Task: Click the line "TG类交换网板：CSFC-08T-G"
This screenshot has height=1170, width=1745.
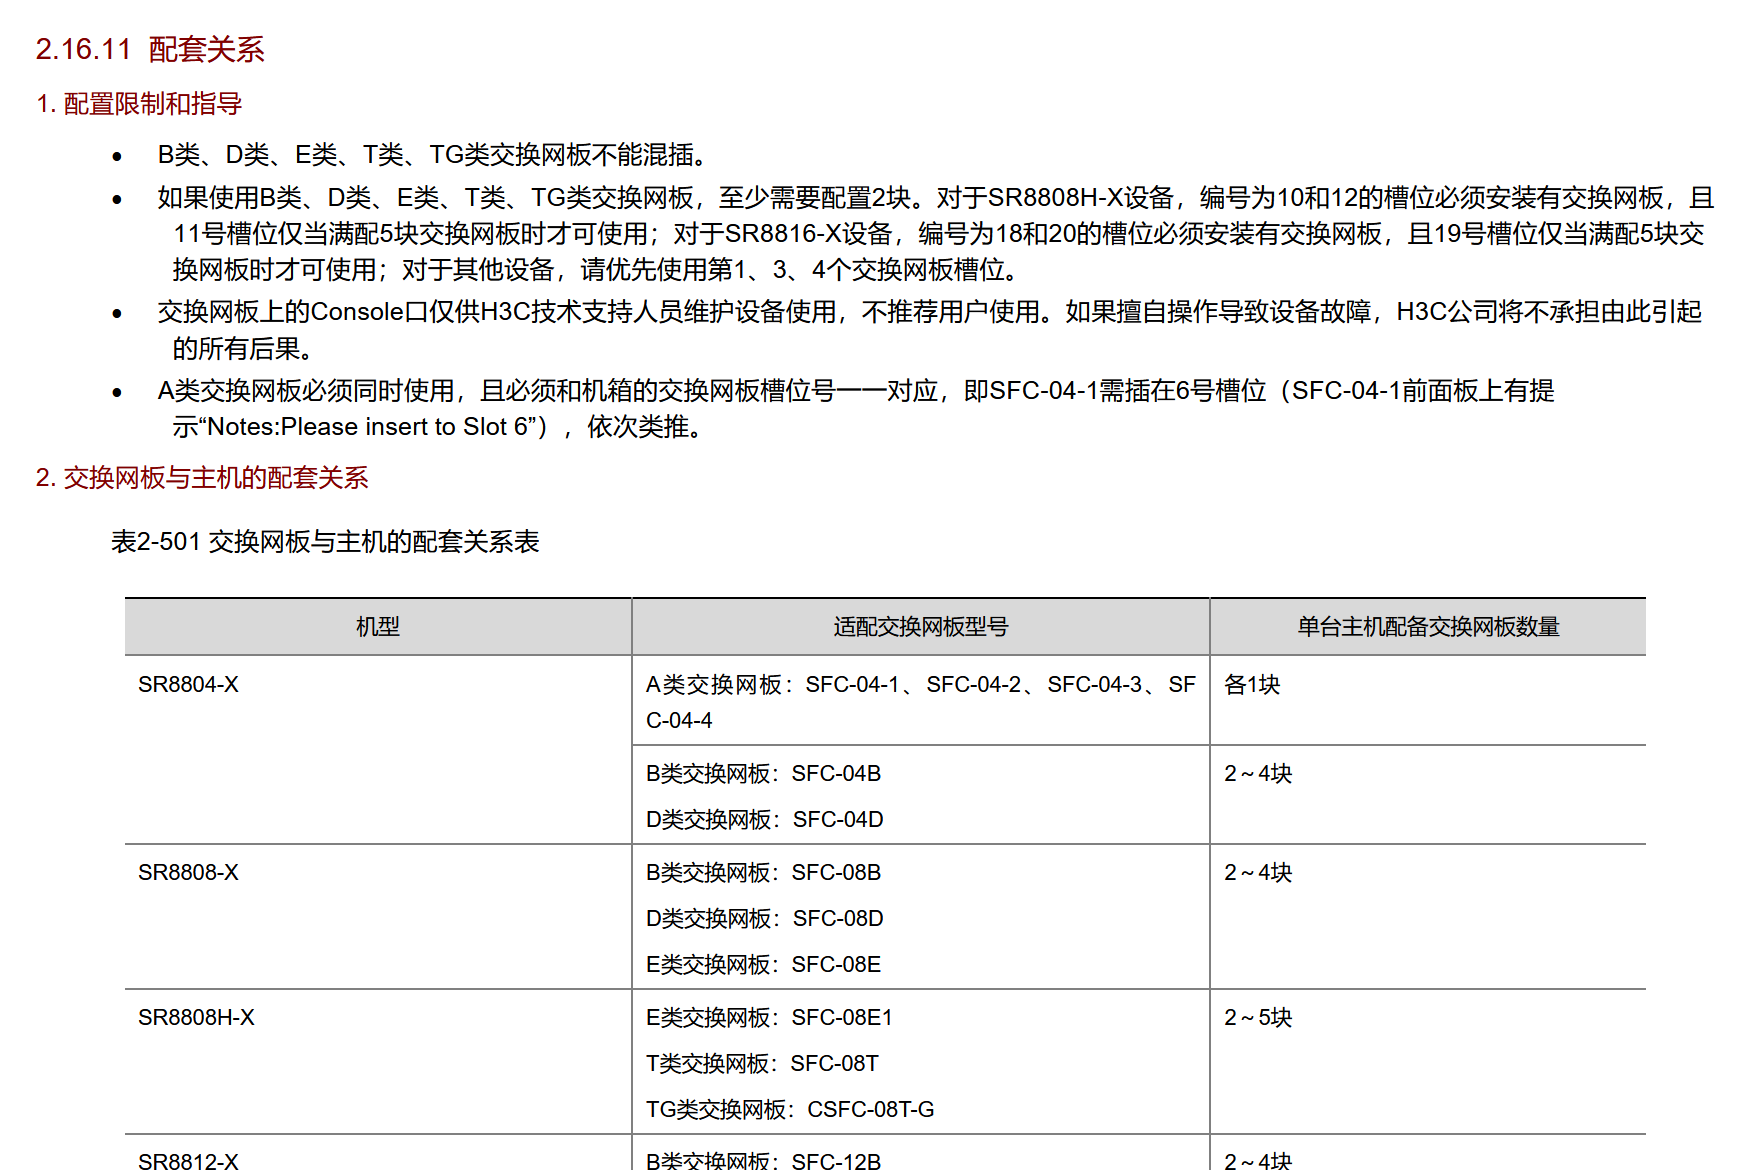Action: coord(790,1110)
